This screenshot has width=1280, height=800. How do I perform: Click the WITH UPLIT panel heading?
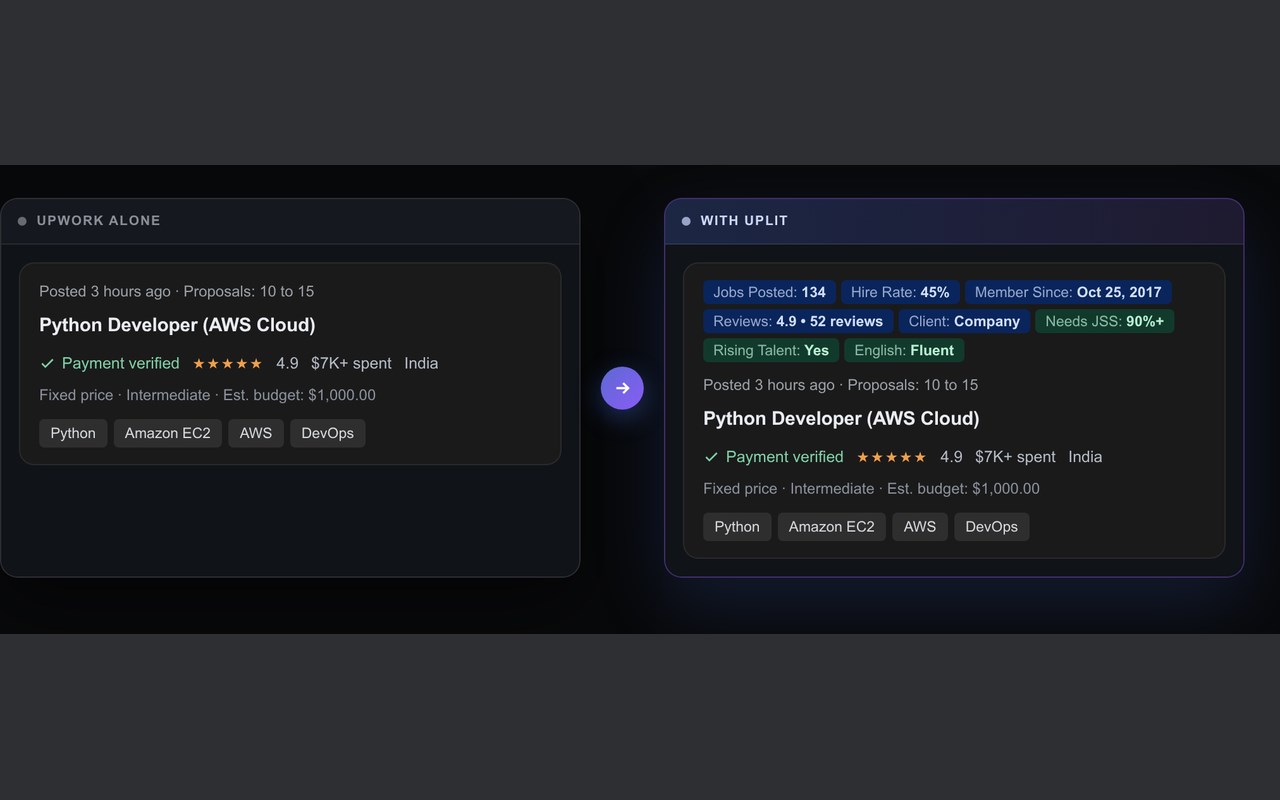[744, 221]
